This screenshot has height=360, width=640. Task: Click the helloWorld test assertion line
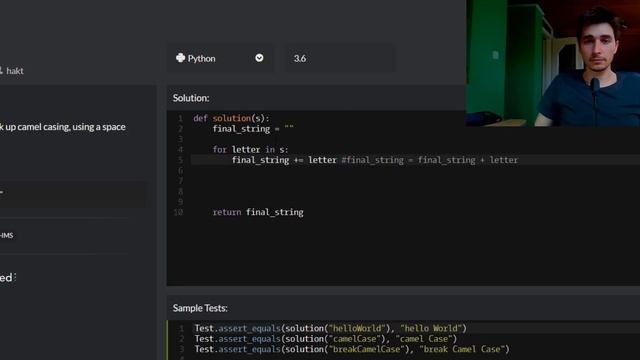pos(330,328)
